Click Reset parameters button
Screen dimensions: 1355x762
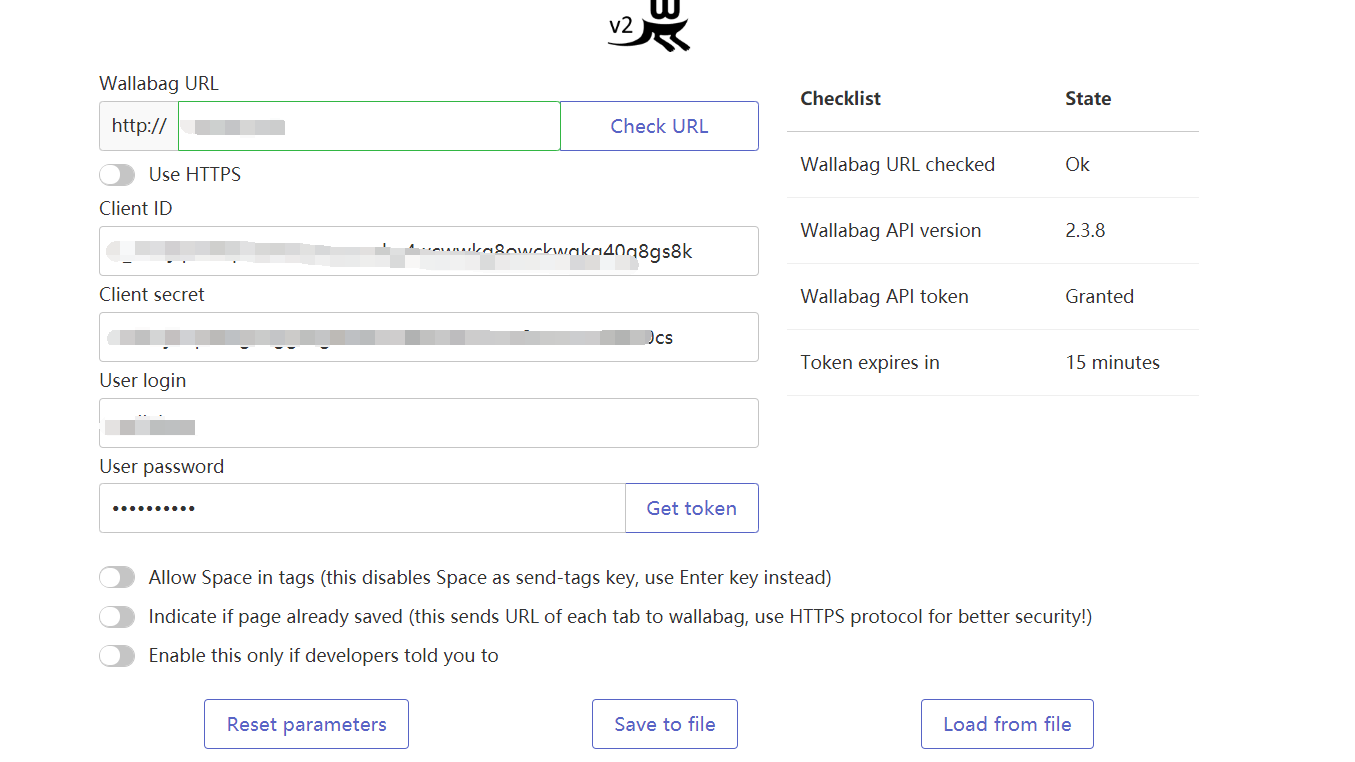(x=306, y=724)
